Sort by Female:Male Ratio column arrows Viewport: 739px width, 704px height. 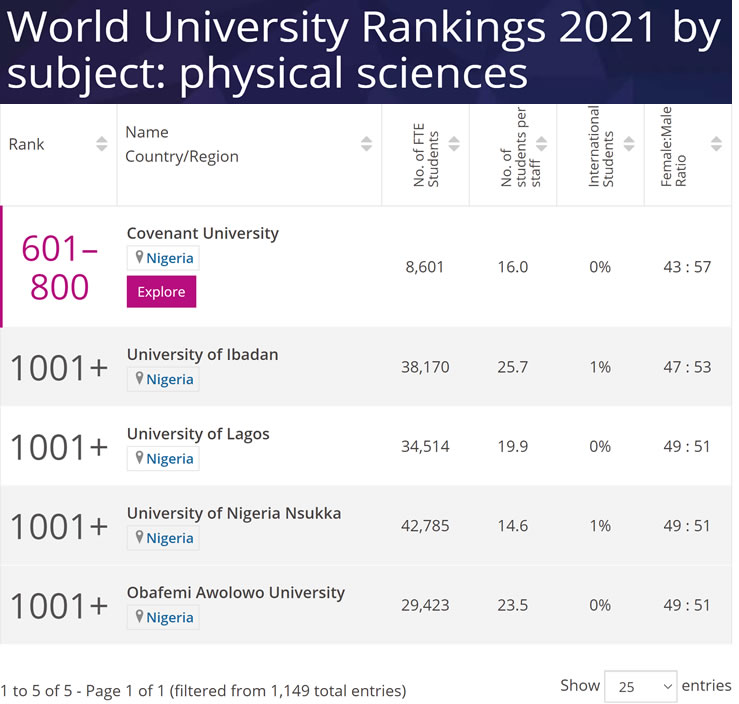click(x=716, y=144)
